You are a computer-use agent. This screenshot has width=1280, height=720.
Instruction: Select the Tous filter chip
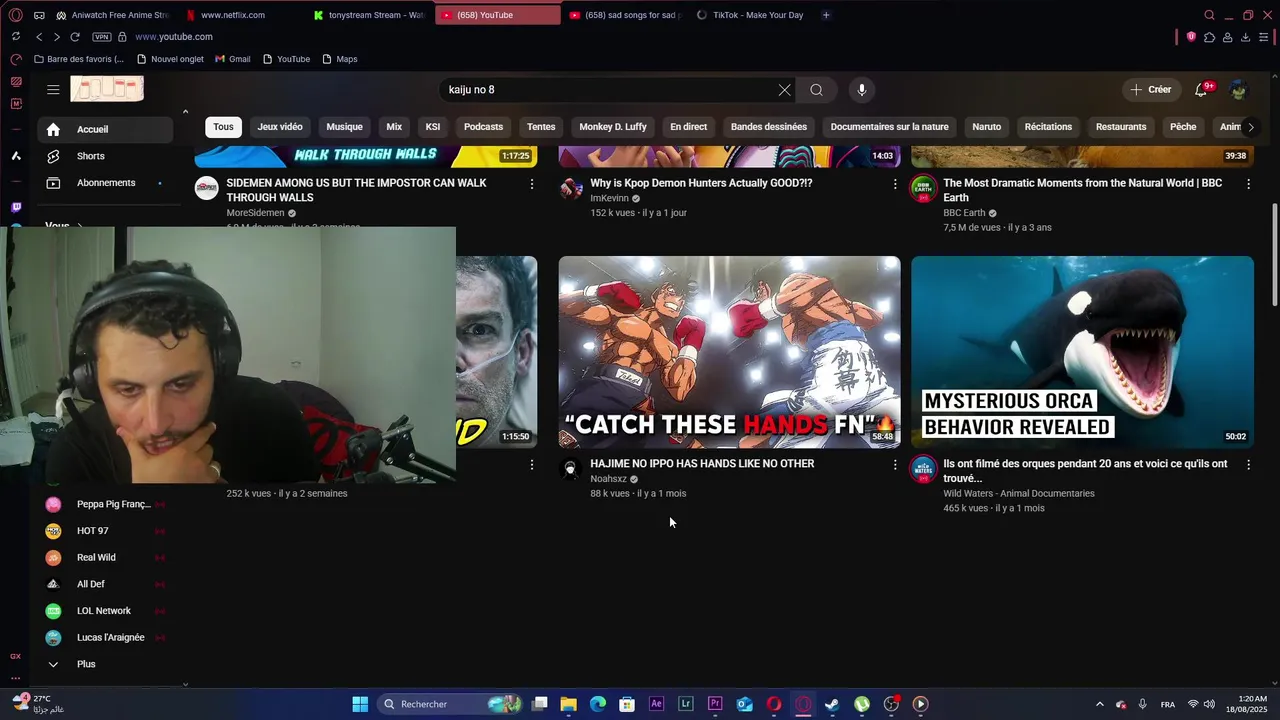[223, 127]
